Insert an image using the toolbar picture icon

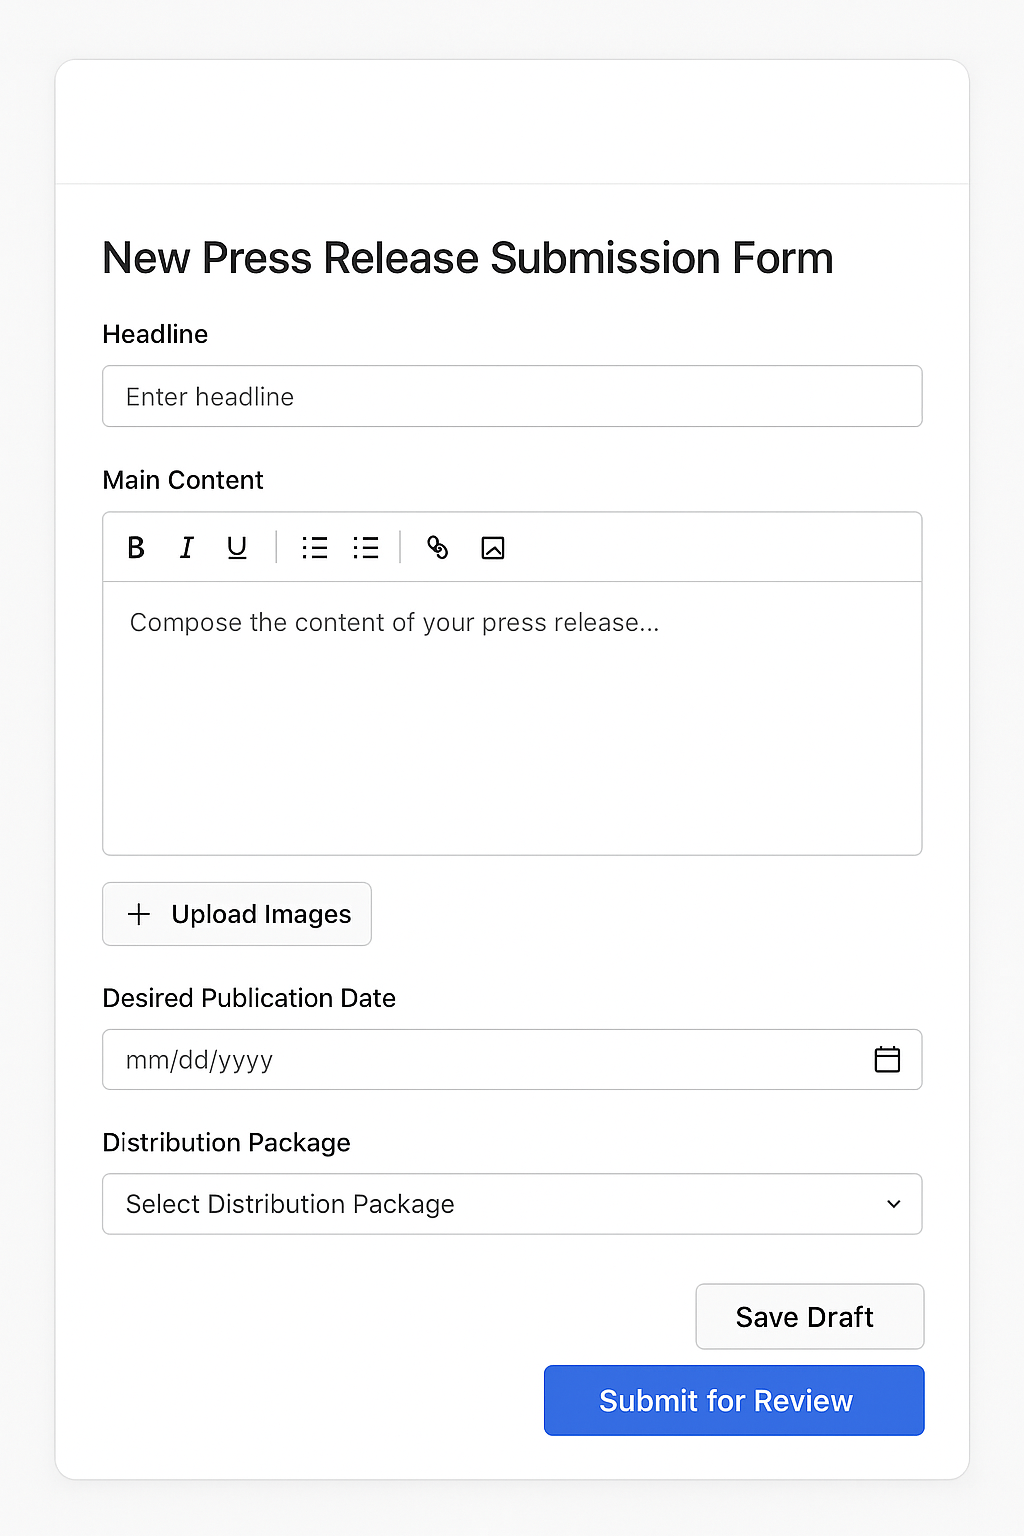pyautogui.click(x=493, y=547)
